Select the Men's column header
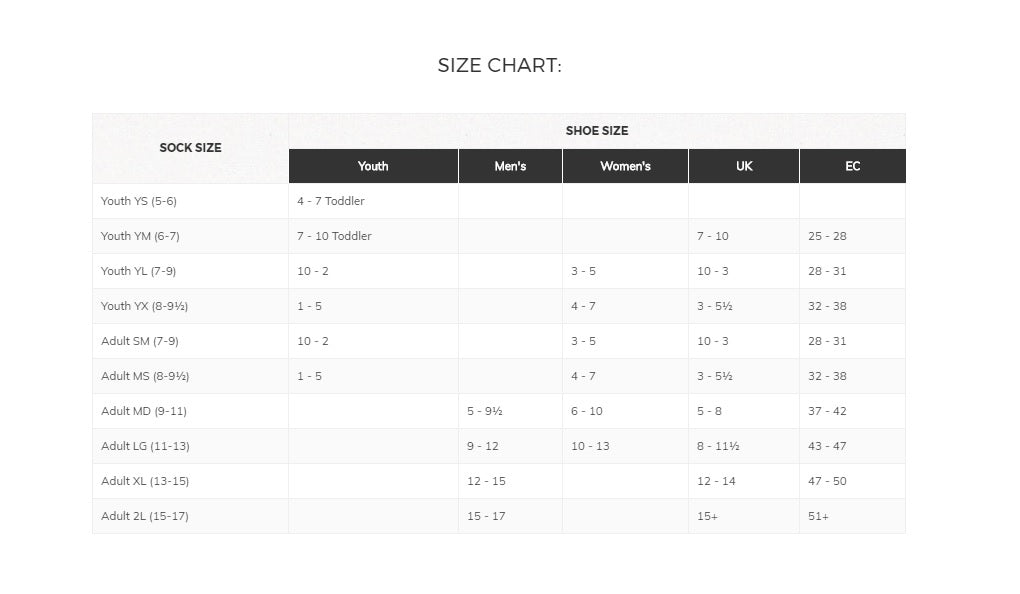Viewport: 1020px width, 594px height. tap(510, 166)
